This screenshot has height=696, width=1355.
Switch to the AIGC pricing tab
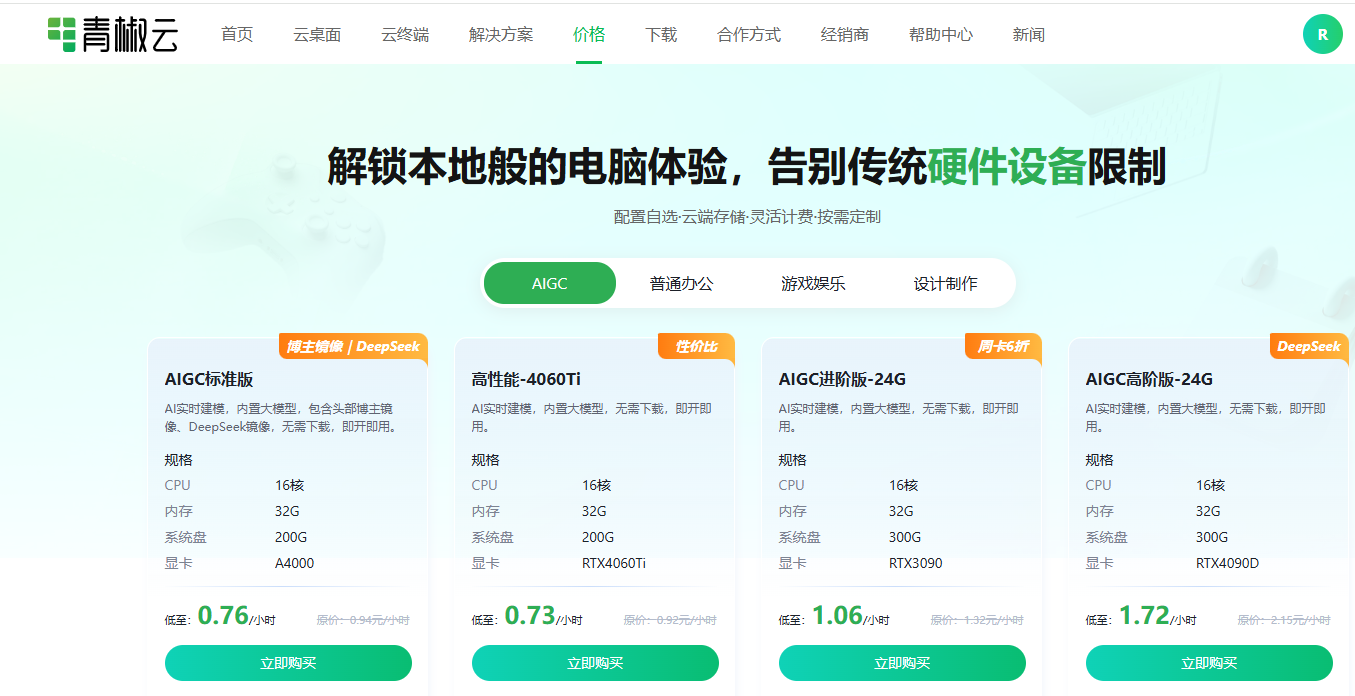tap(550, 283)
